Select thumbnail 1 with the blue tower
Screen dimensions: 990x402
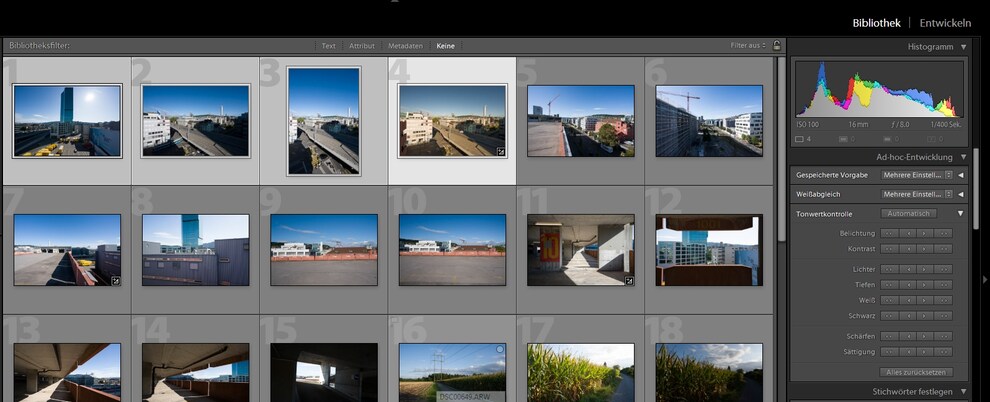(67, 121)
